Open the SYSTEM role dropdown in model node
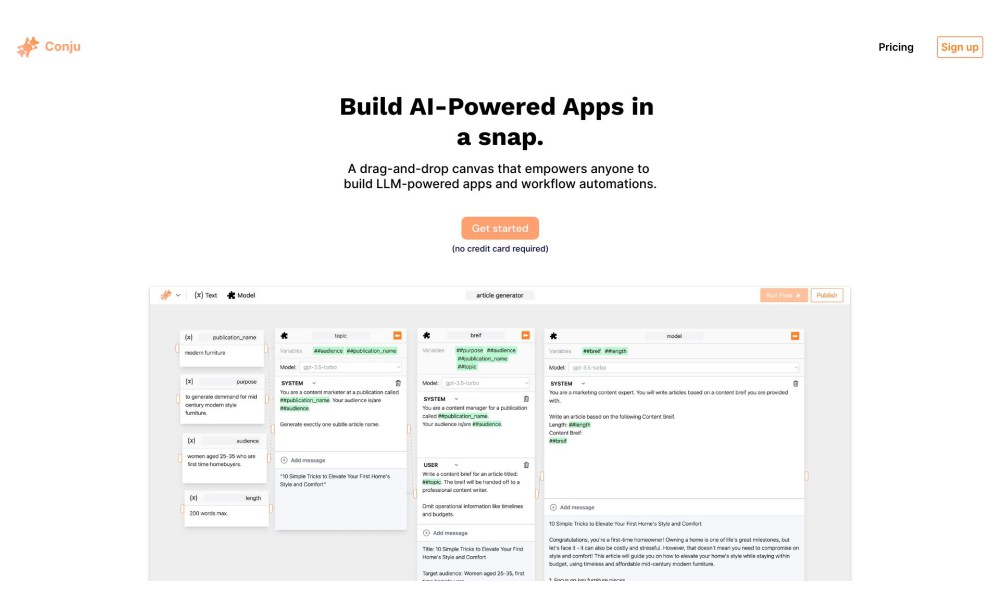 568,384
